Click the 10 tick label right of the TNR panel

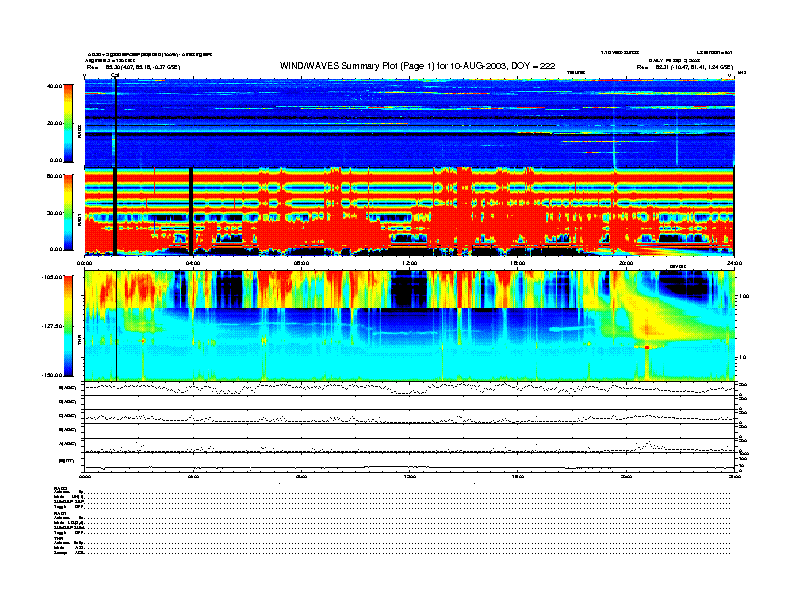point(742,357)
